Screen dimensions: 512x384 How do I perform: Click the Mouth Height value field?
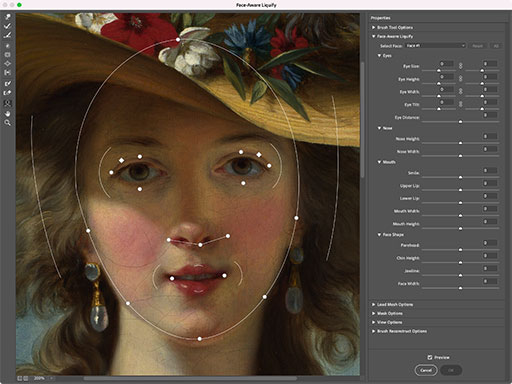pyautogui.click(x=490, y=221)
